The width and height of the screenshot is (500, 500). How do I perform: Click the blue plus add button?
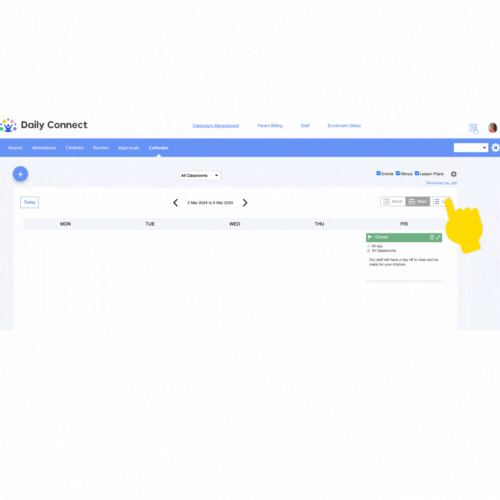(20, 174)
